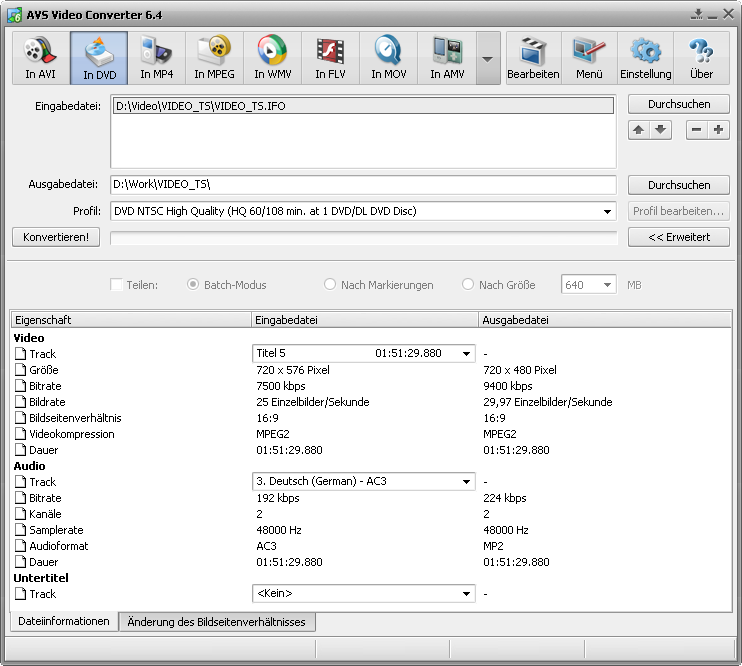Choose the In MP4 format icon
This screenshot has height=666, width=742.
click(x=157, y=58)
